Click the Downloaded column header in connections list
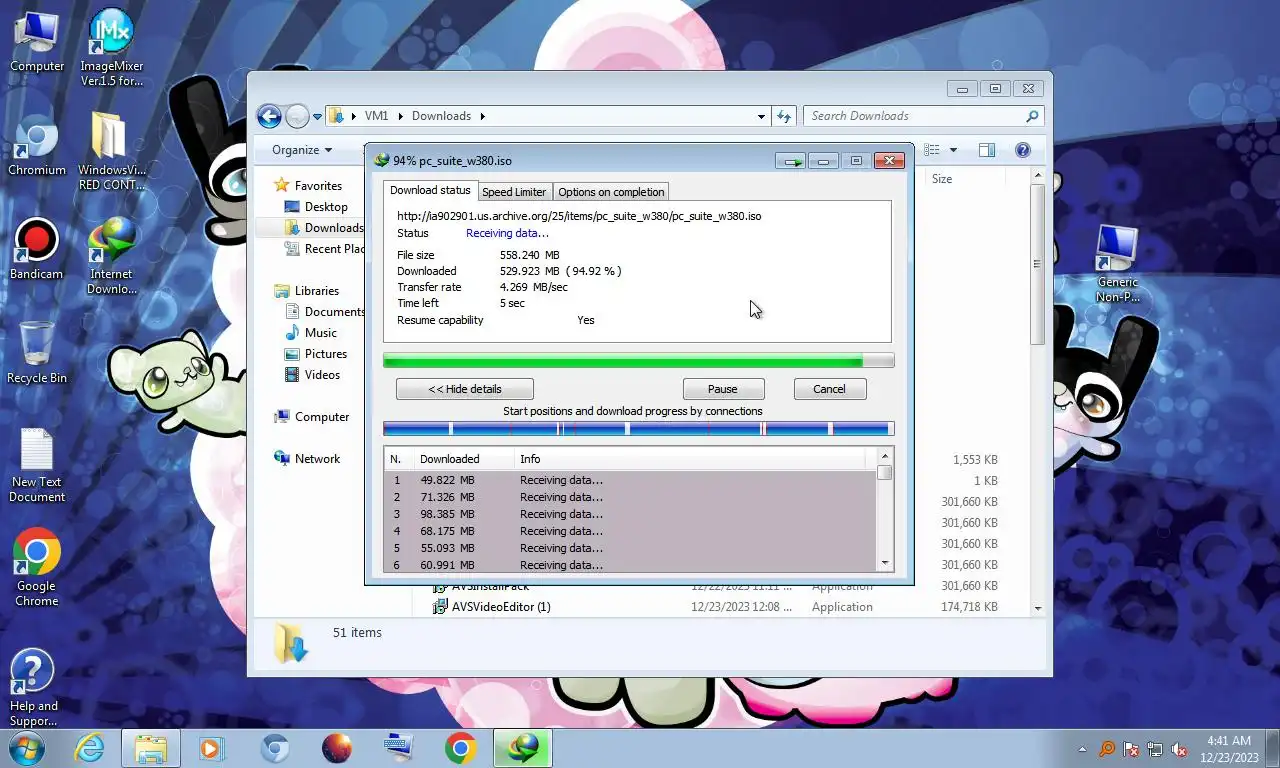This screenshot has height=768, width=1280. (464, 459)
